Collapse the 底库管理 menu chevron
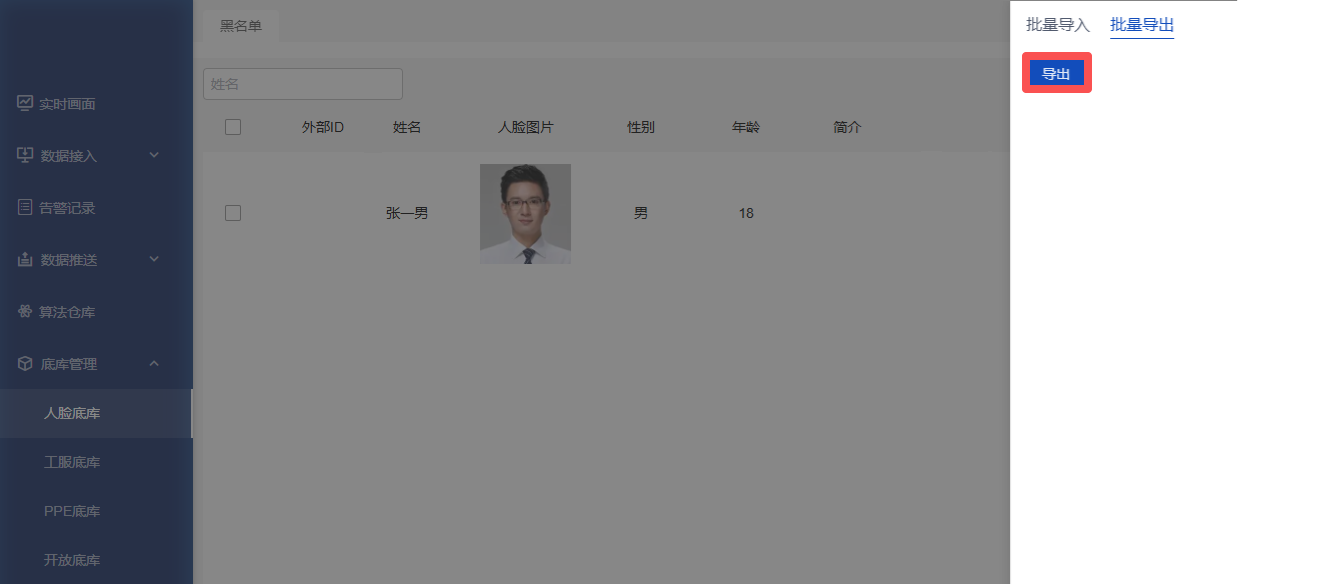 point(154,364)
